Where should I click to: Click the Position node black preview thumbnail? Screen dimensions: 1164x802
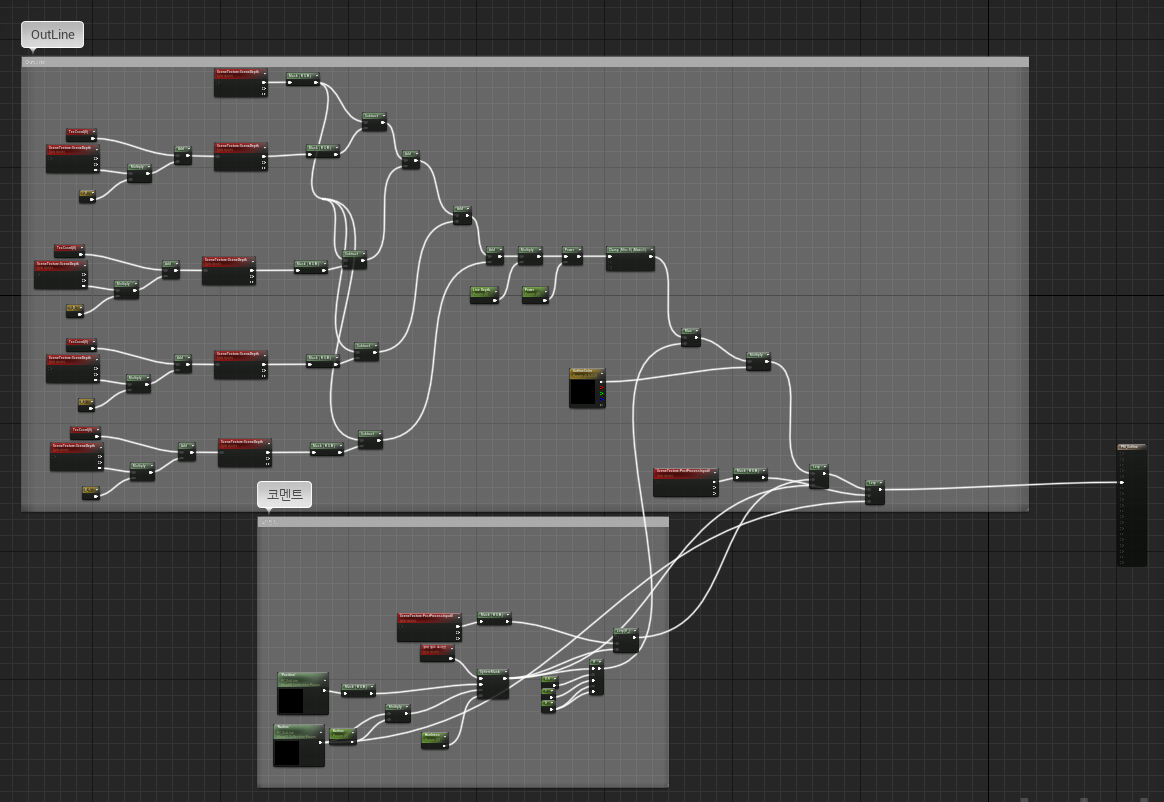[x=291, y=701]
